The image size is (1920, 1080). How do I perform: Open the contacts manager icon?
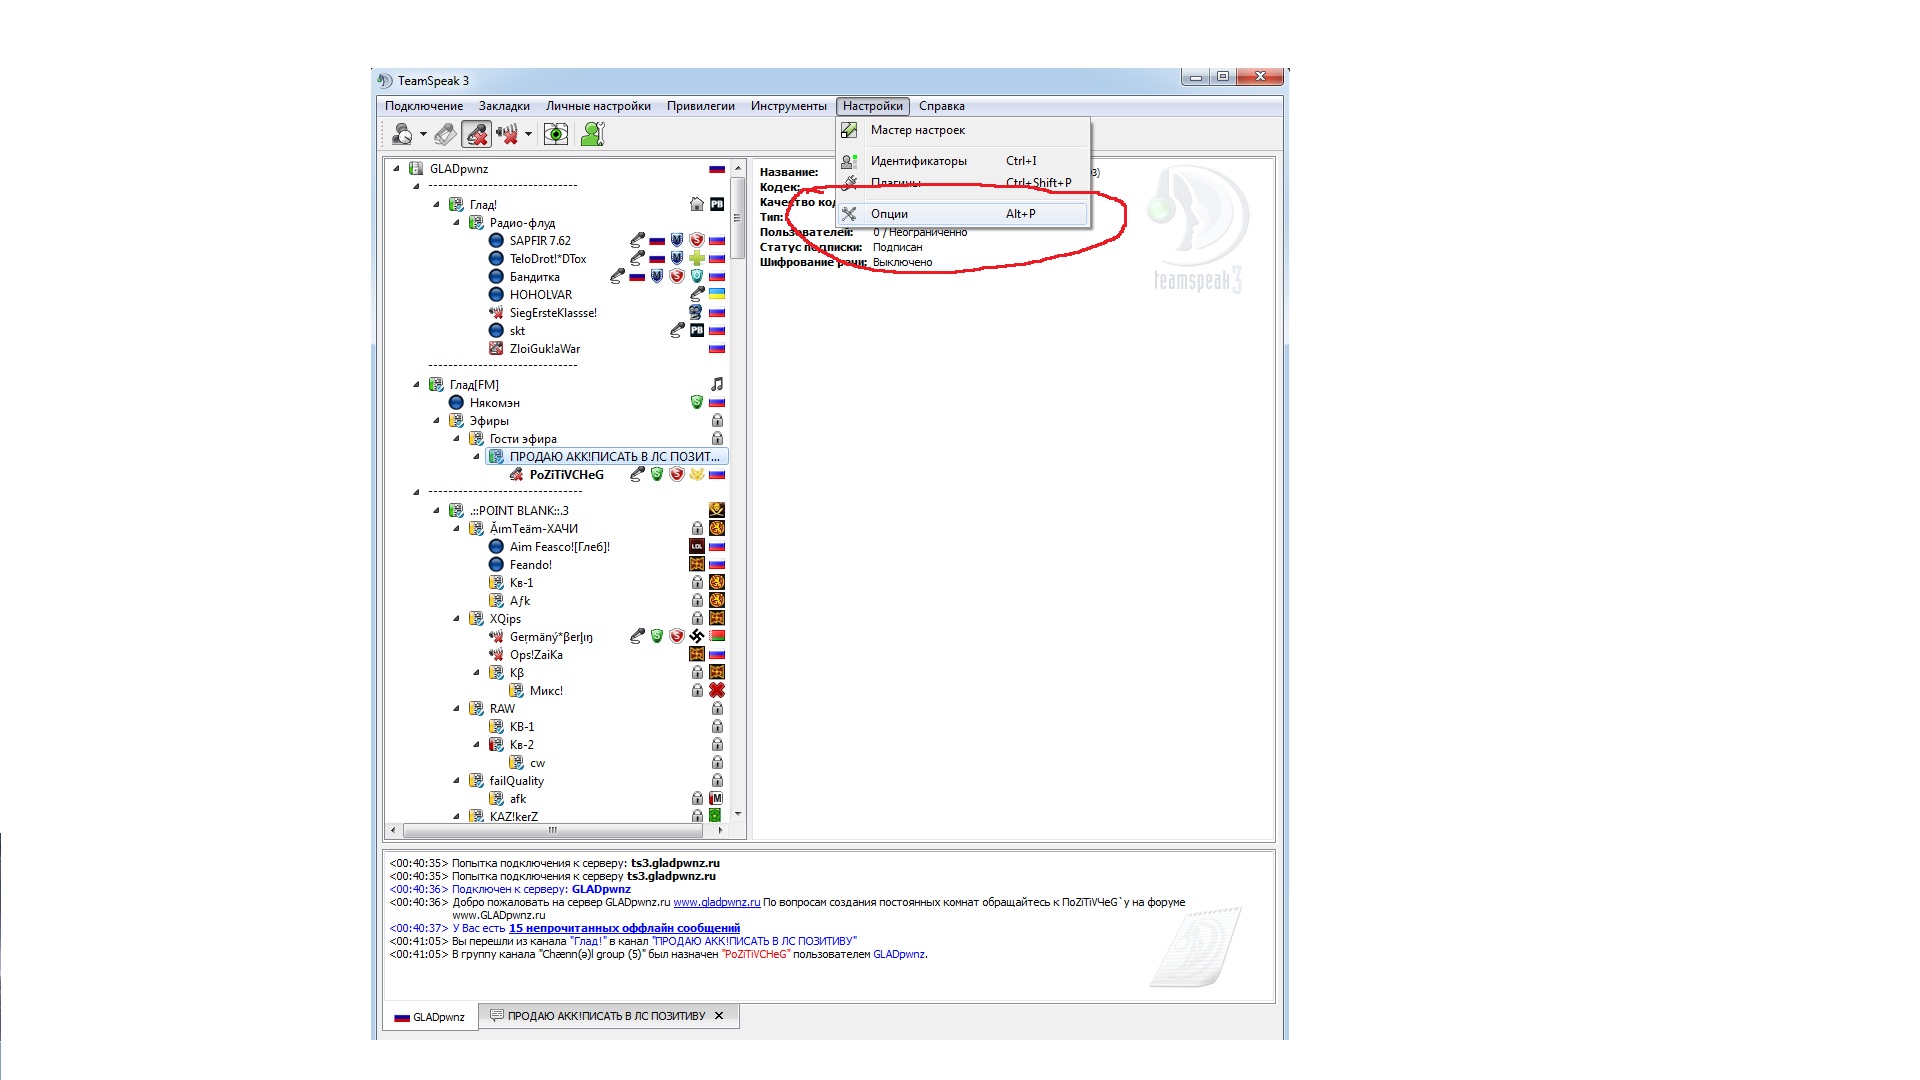pos(593,134)
